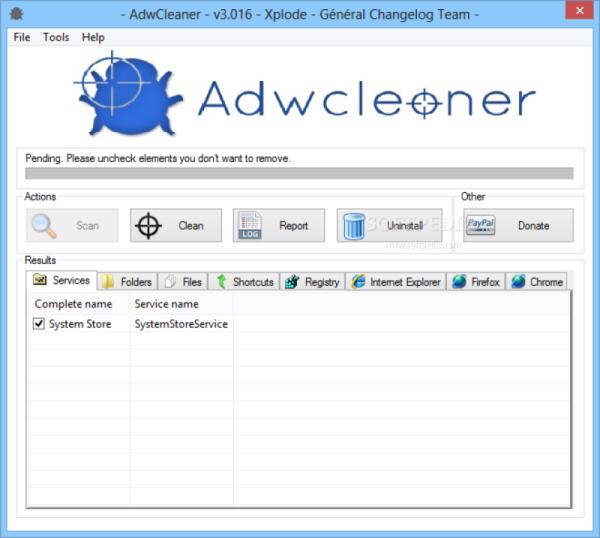600x538 pixels.
Task: Go to the Chrome tab
Action: (537, 282)
